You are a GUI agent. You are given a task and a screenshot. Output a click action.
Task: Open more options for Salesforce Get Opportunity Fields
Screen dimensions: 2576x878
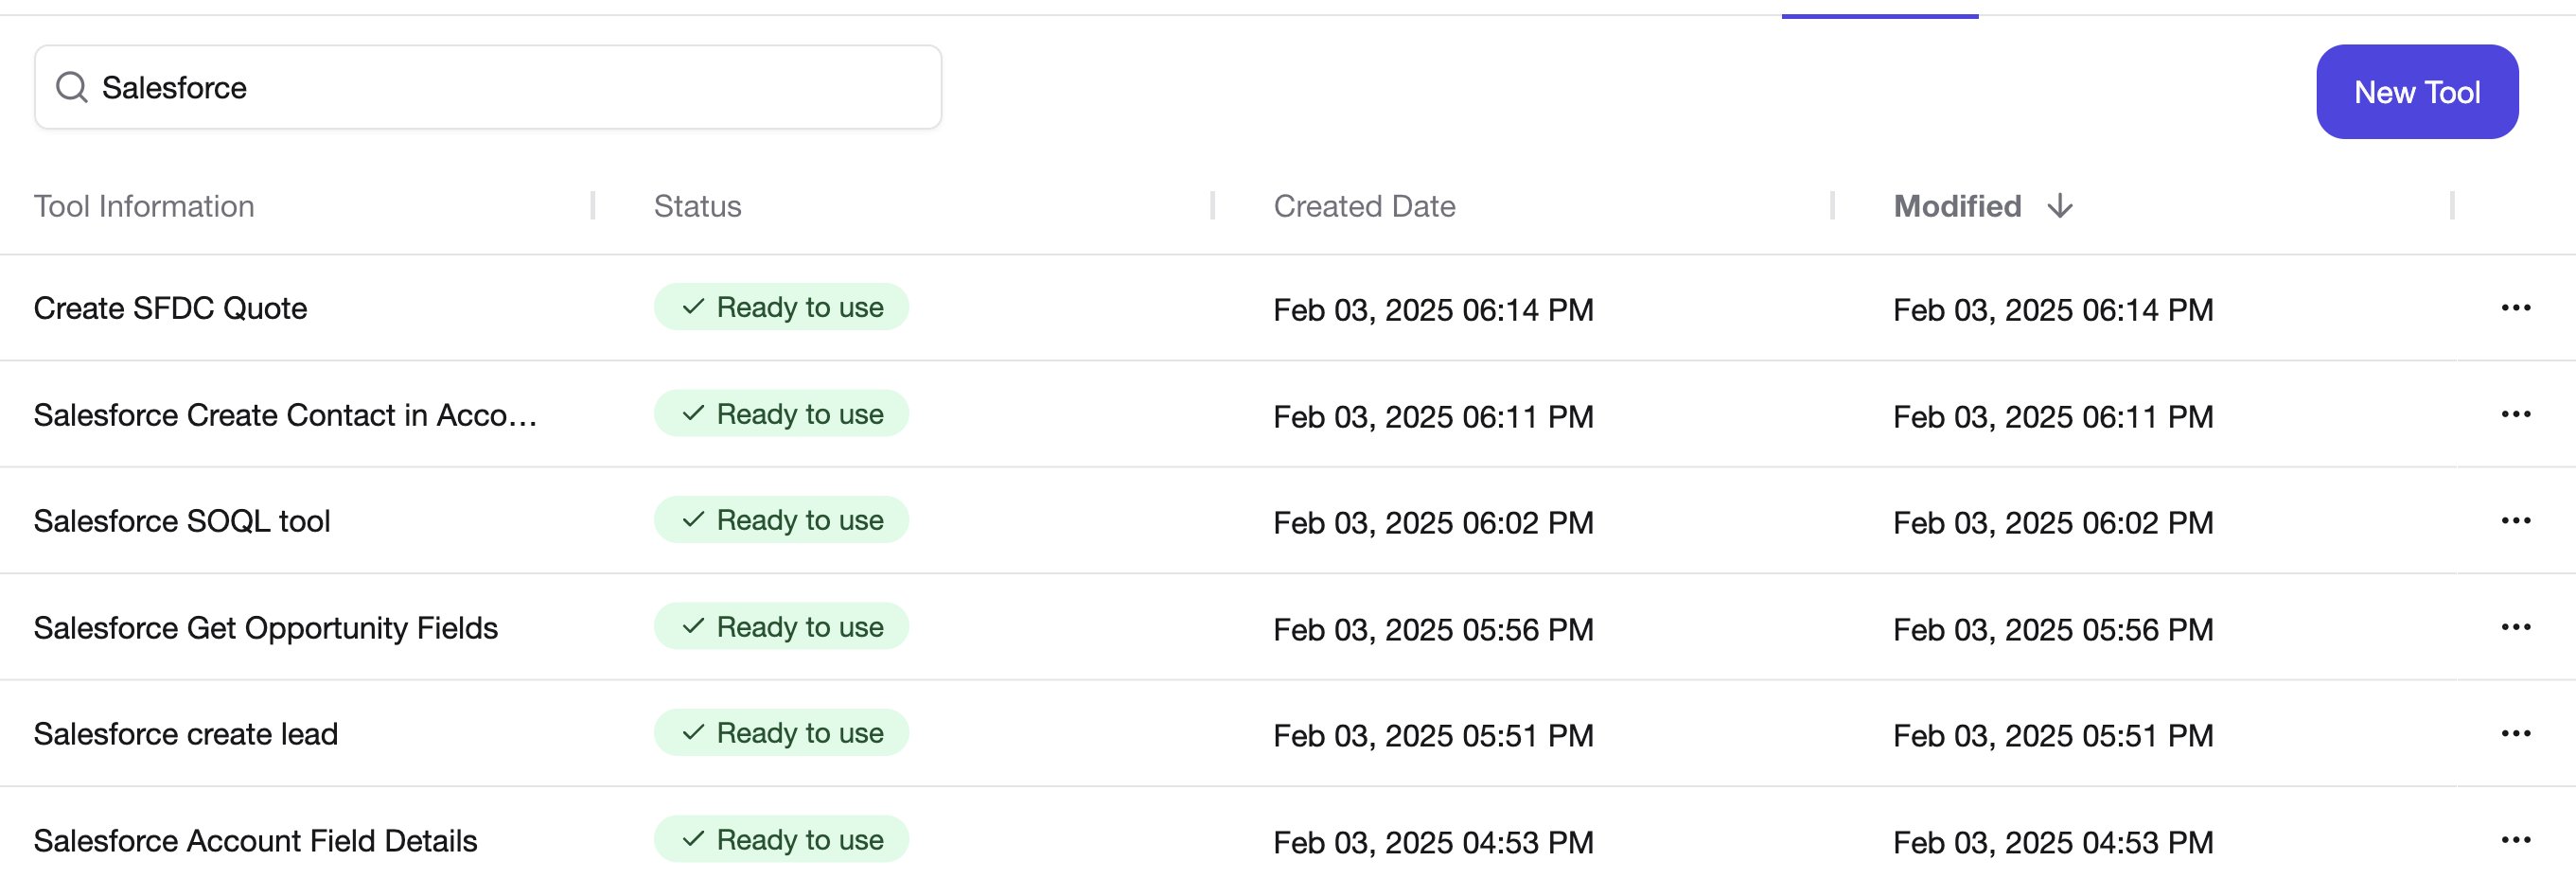[x=2515, y=627]
